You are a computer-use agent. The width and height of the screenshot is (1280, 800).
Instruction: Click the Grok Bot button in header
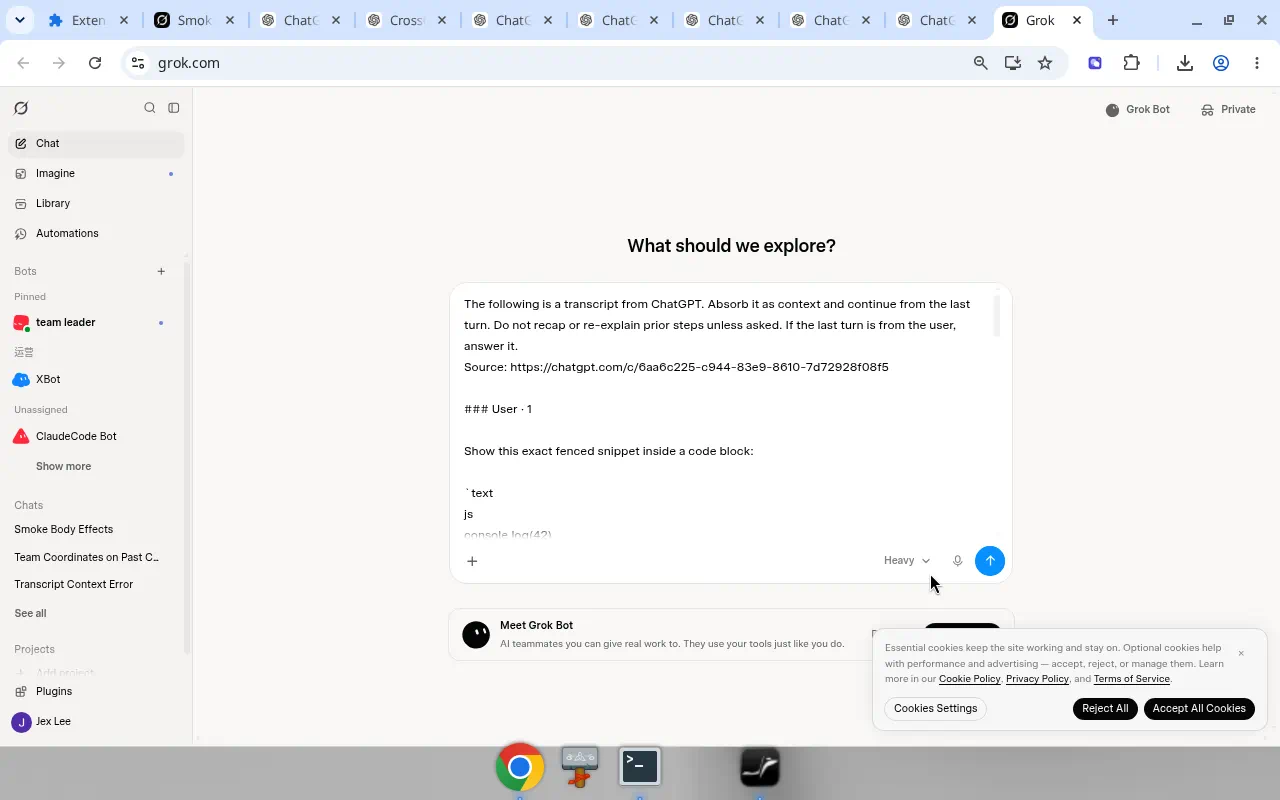[1138, 109]
